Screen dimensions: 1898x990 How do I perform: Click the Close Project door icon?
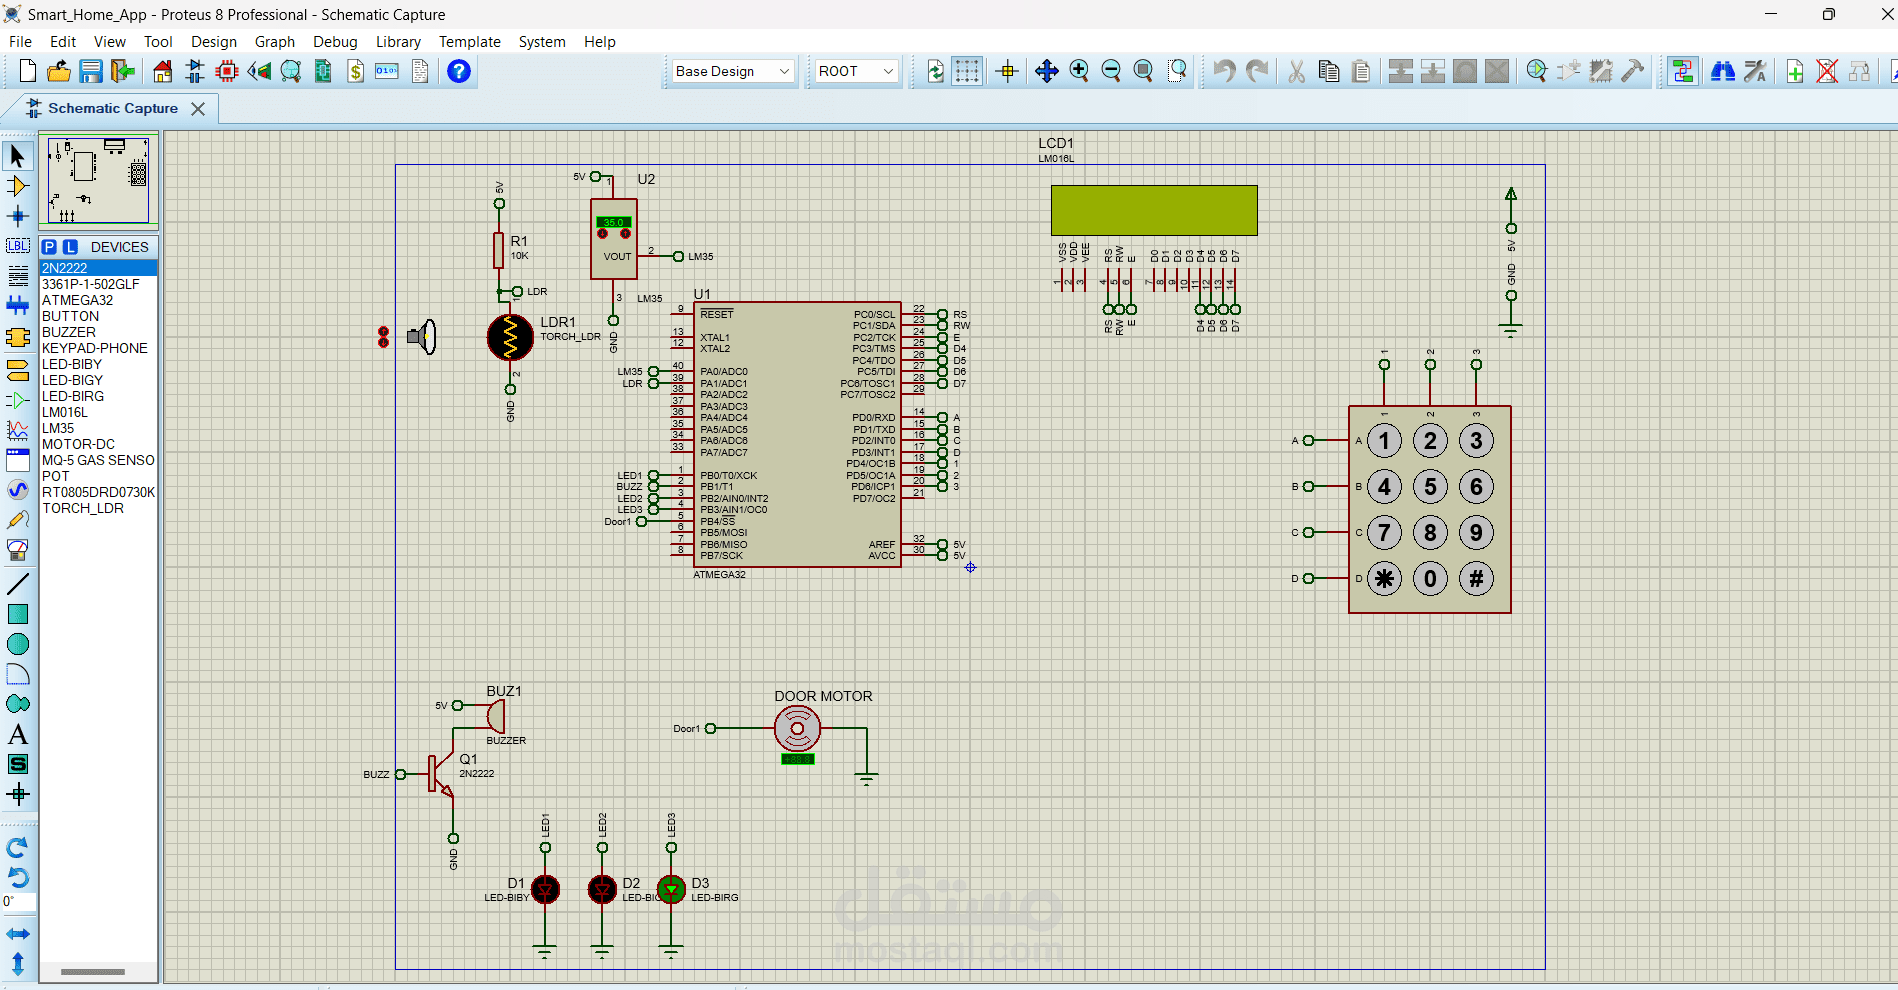point(123,71)
